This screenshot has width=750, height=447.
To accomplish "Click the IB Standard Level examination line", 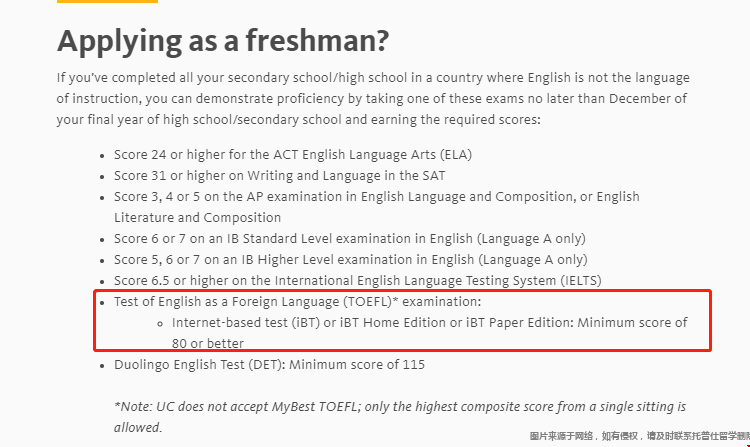I will tap(350, 239).
